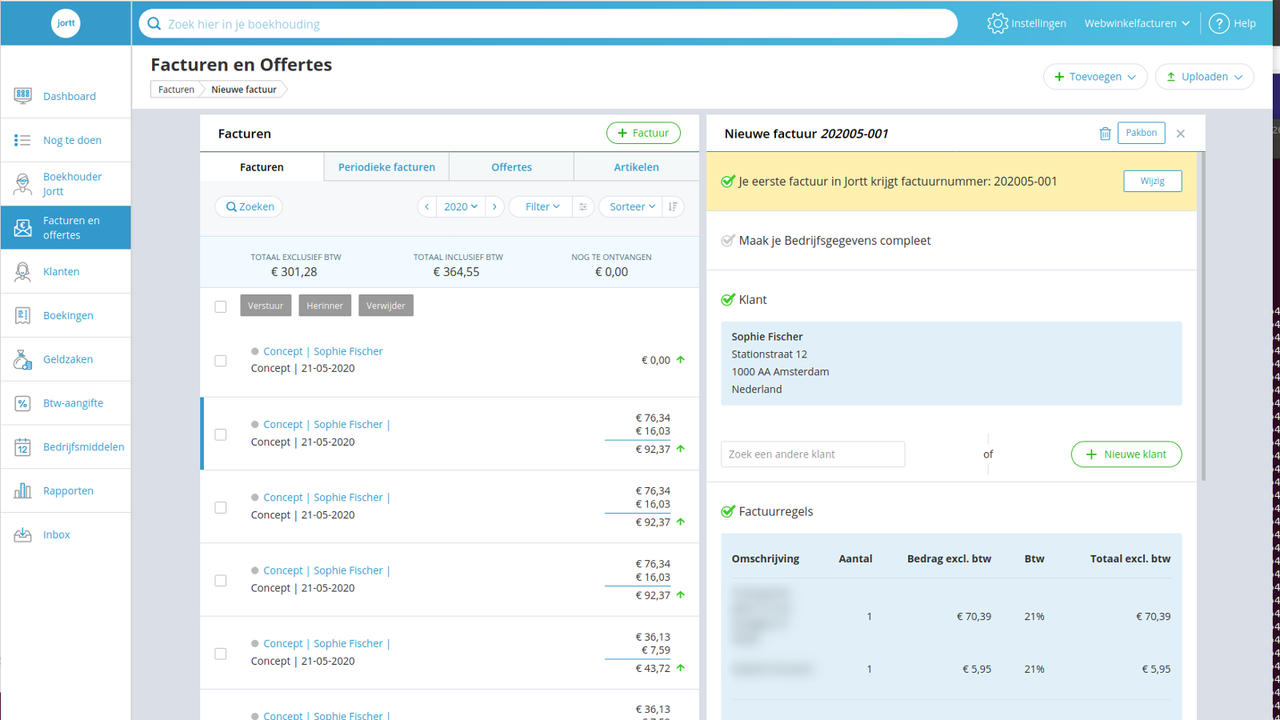1280x720 pixels.
Task: Check the first Concept invoice of € 0,00
Action: pos(221,361)
